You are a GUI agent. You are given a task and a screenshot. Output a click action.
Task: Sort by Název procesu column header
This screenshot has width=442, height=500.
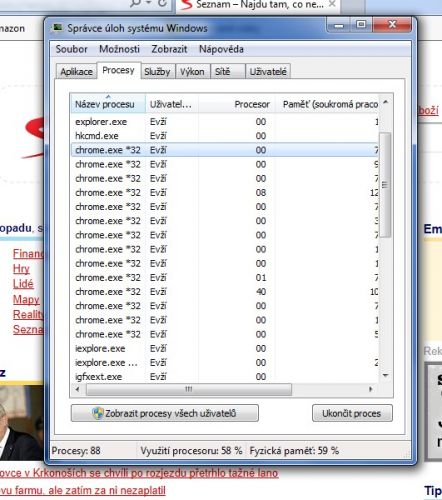(108, 104)
